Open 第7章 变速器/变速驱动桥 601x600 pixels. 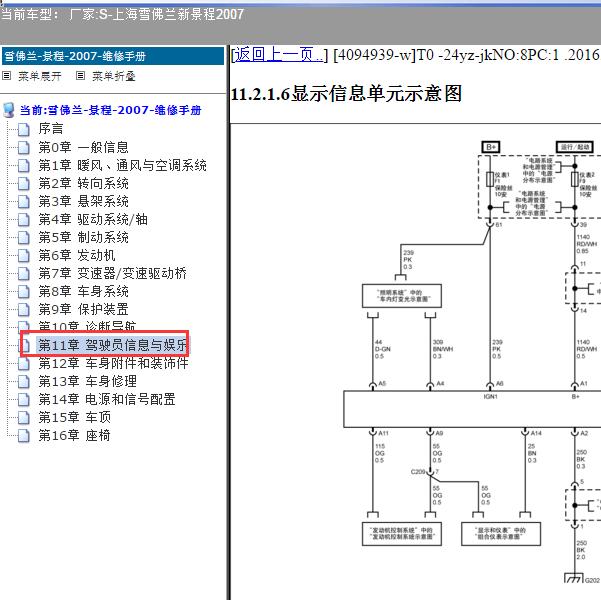[112, 273]
